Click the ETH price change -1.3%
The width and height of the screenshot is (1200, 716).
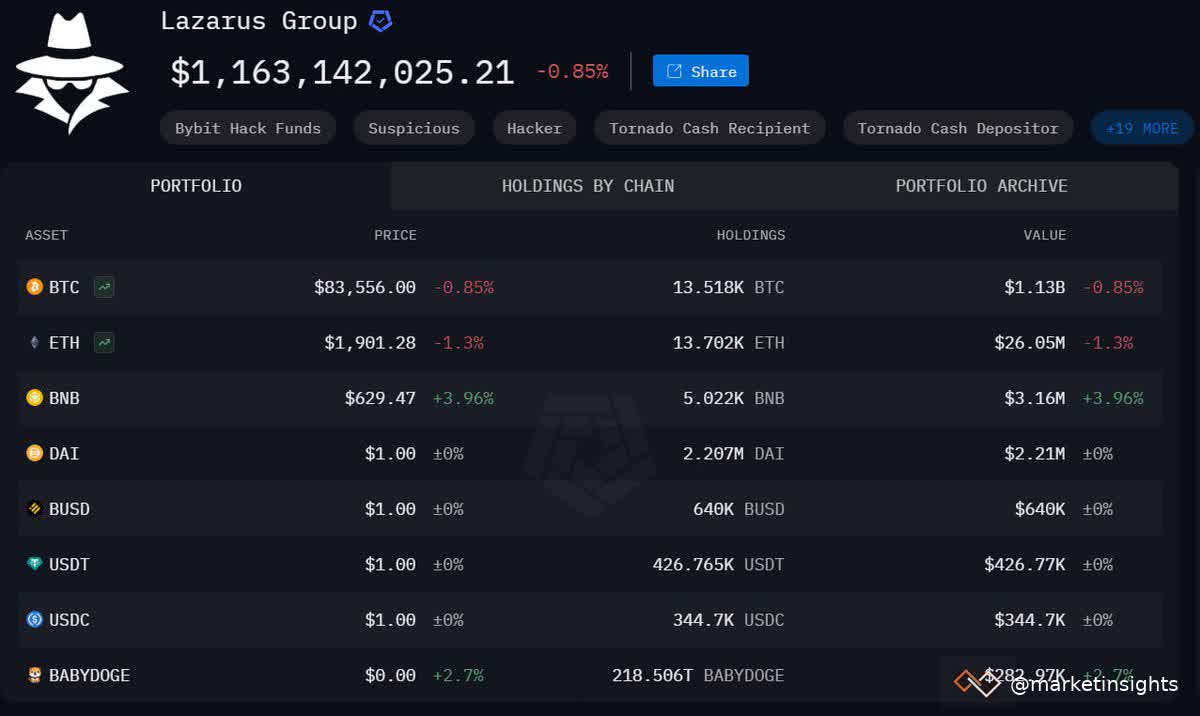point(459,343)
